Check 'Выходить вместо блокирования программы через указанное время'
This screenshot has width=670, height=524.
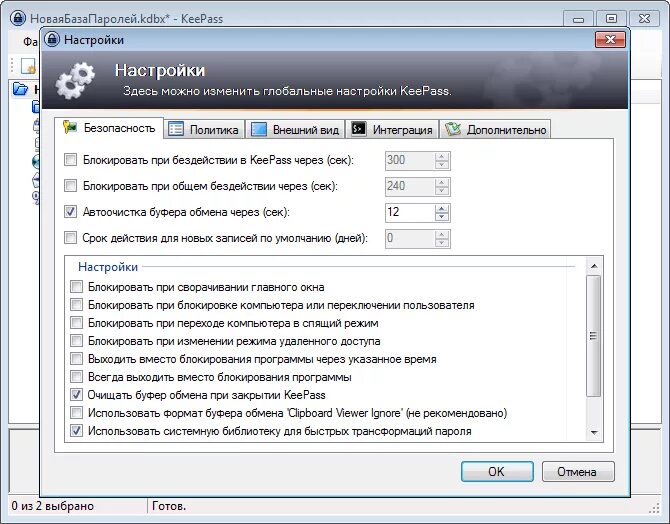[x=76, y=358]
